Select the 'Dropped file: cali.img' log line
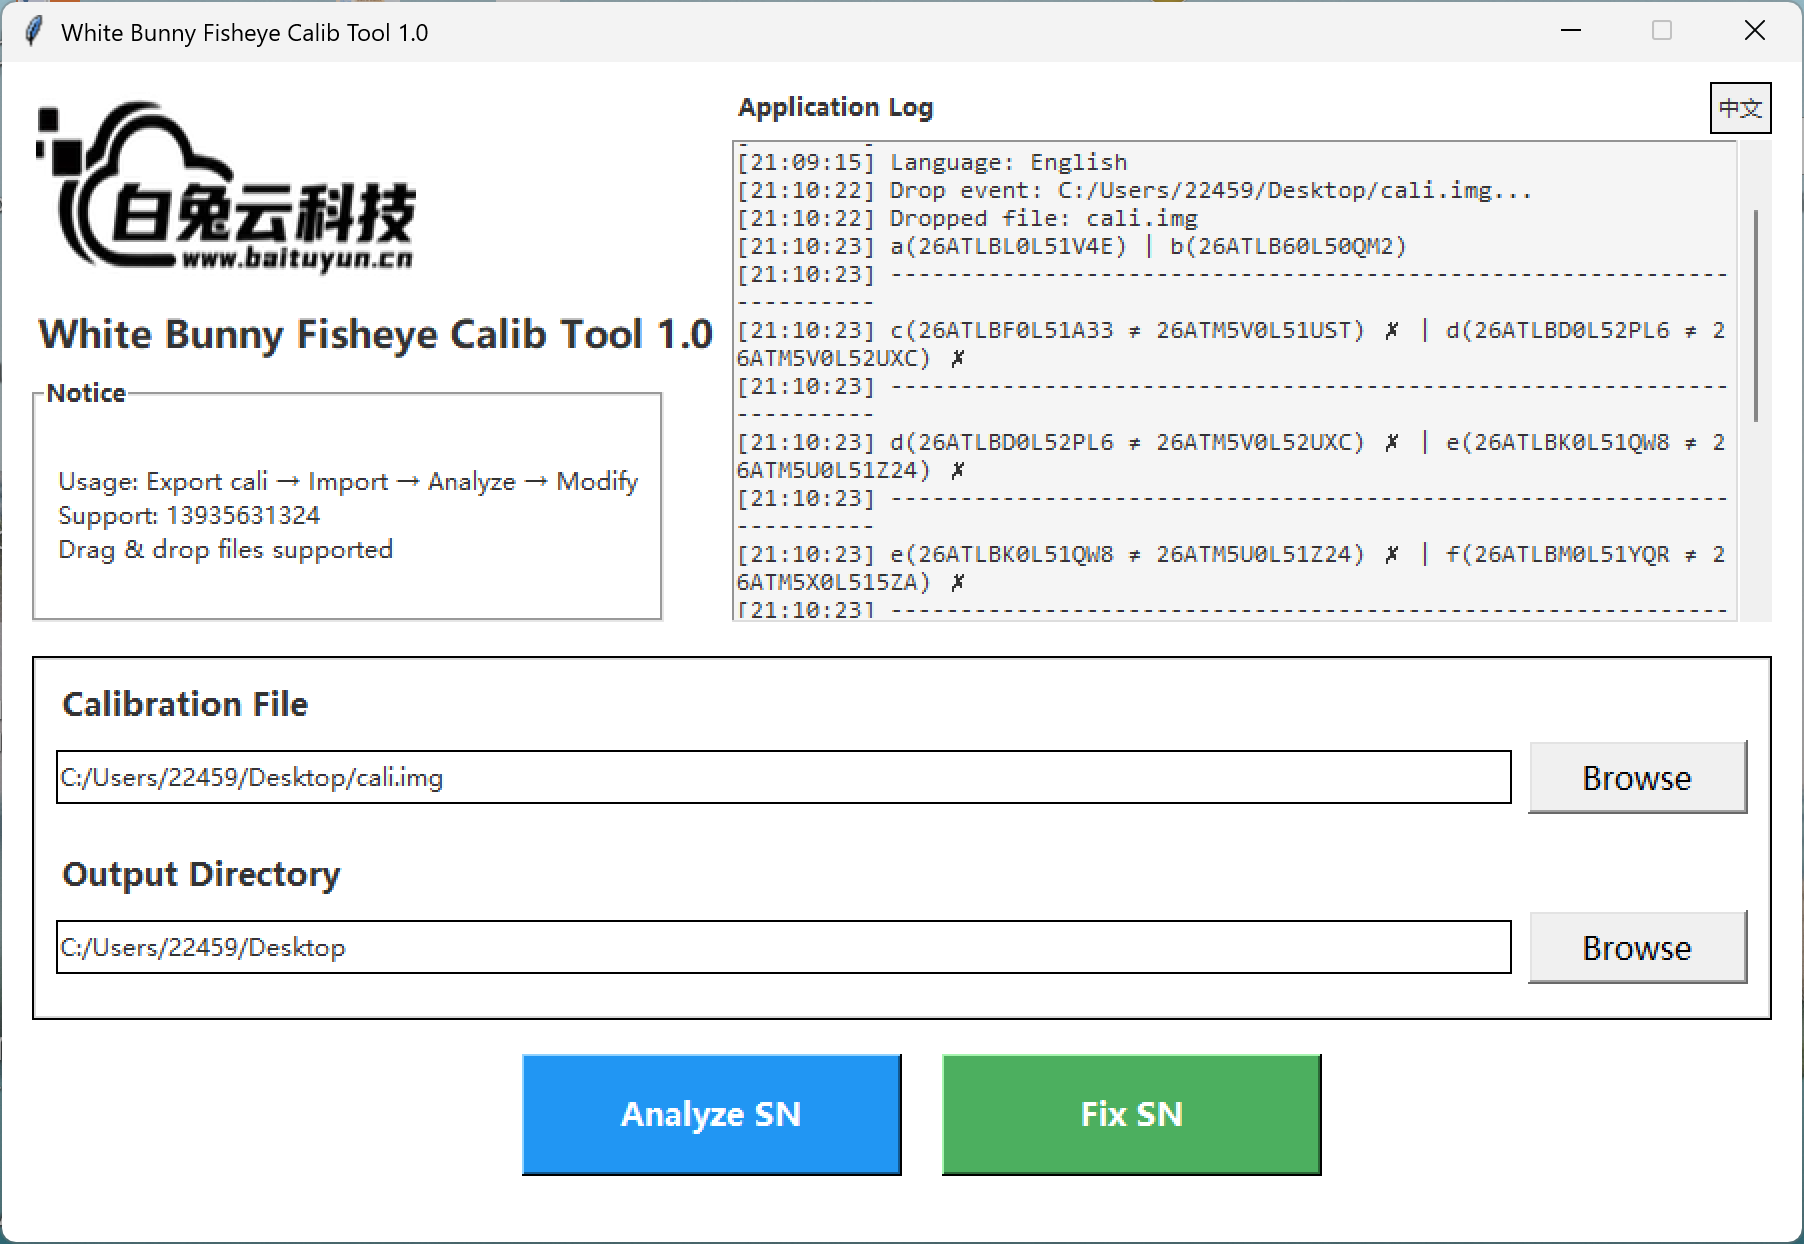The width and height of the screenshot is (1804, 1244). (x=967, y=218)
